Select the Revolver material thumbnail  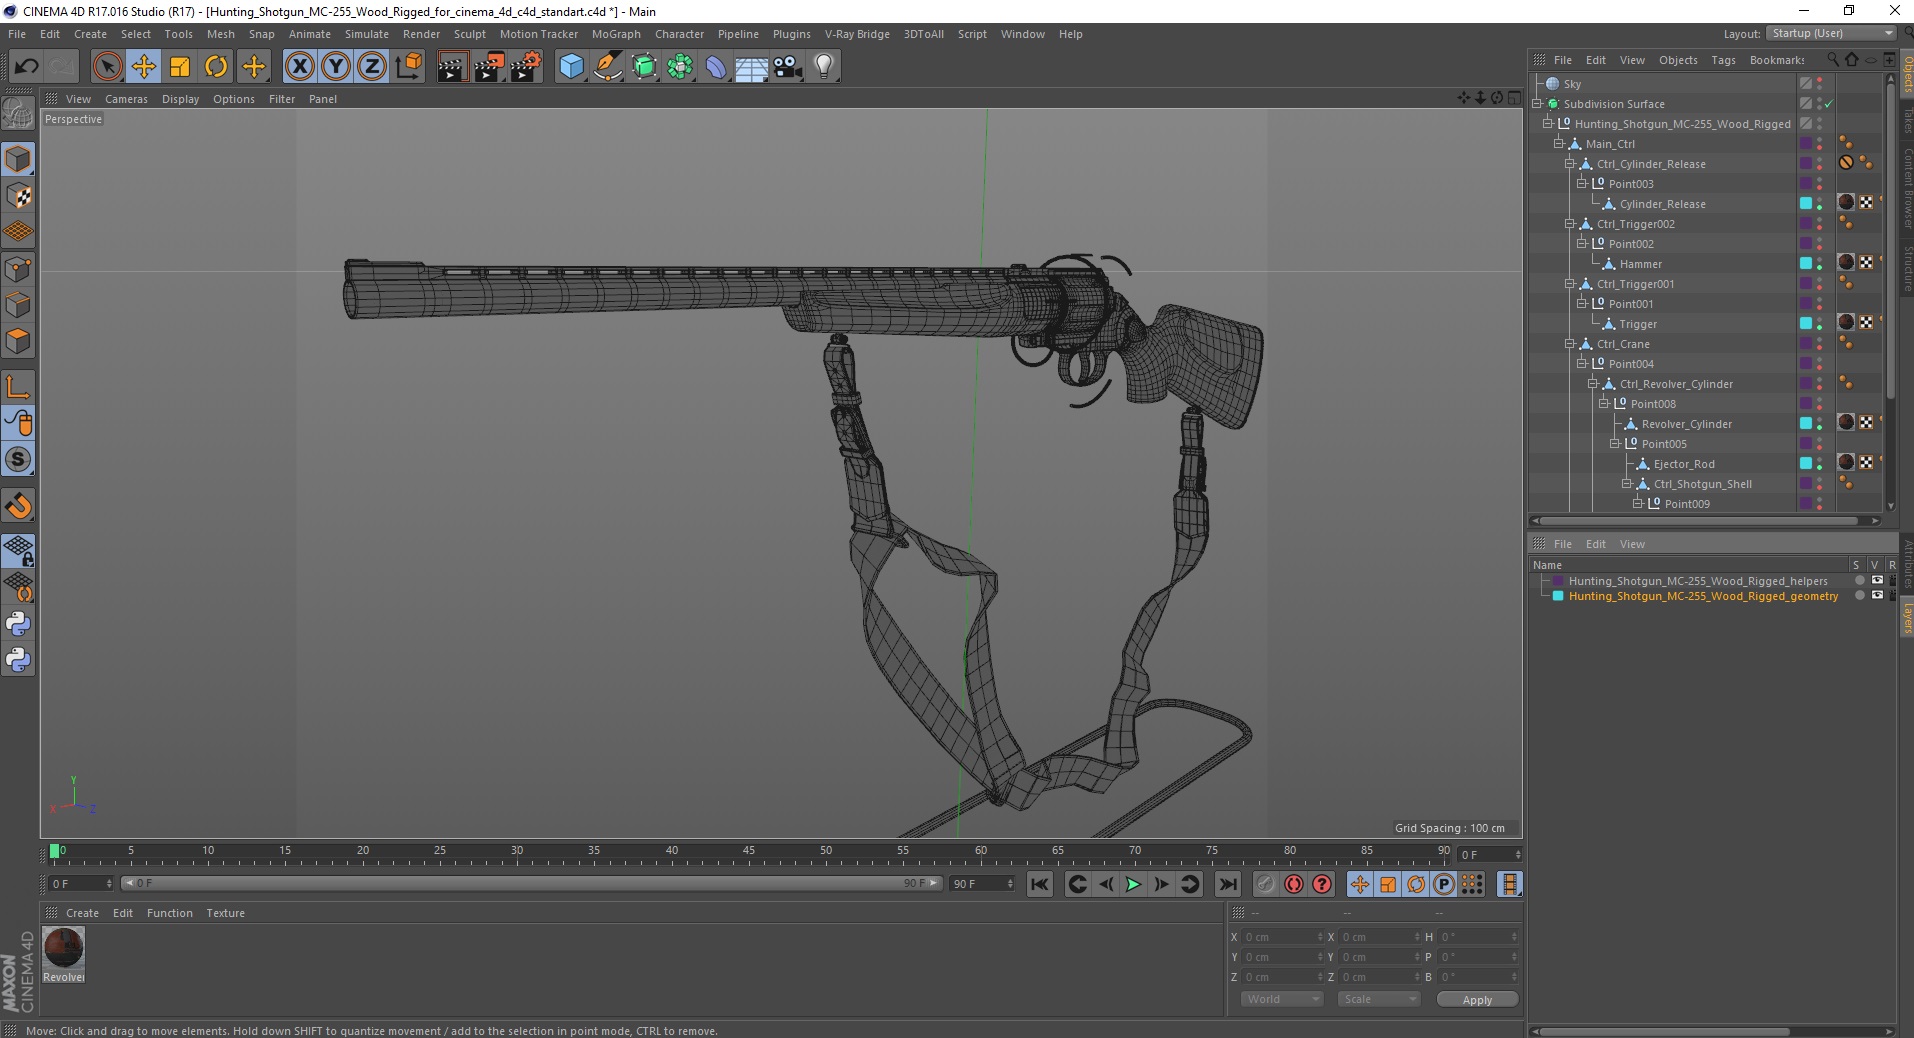pos(64,948)
